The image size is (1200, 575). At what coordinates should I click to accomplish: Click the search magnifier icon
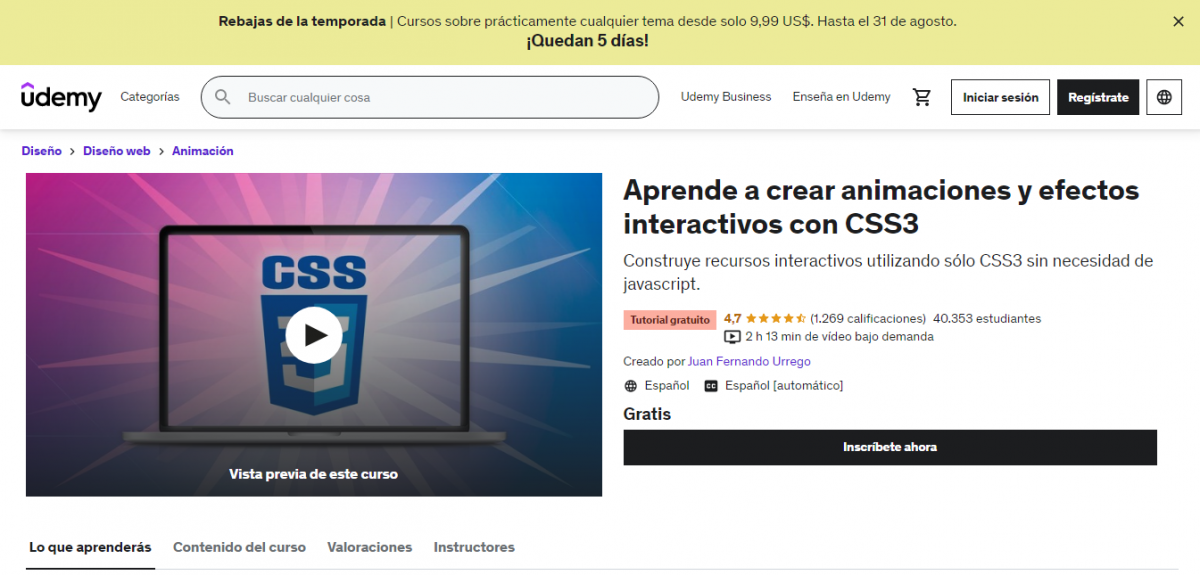coord(223,97)
